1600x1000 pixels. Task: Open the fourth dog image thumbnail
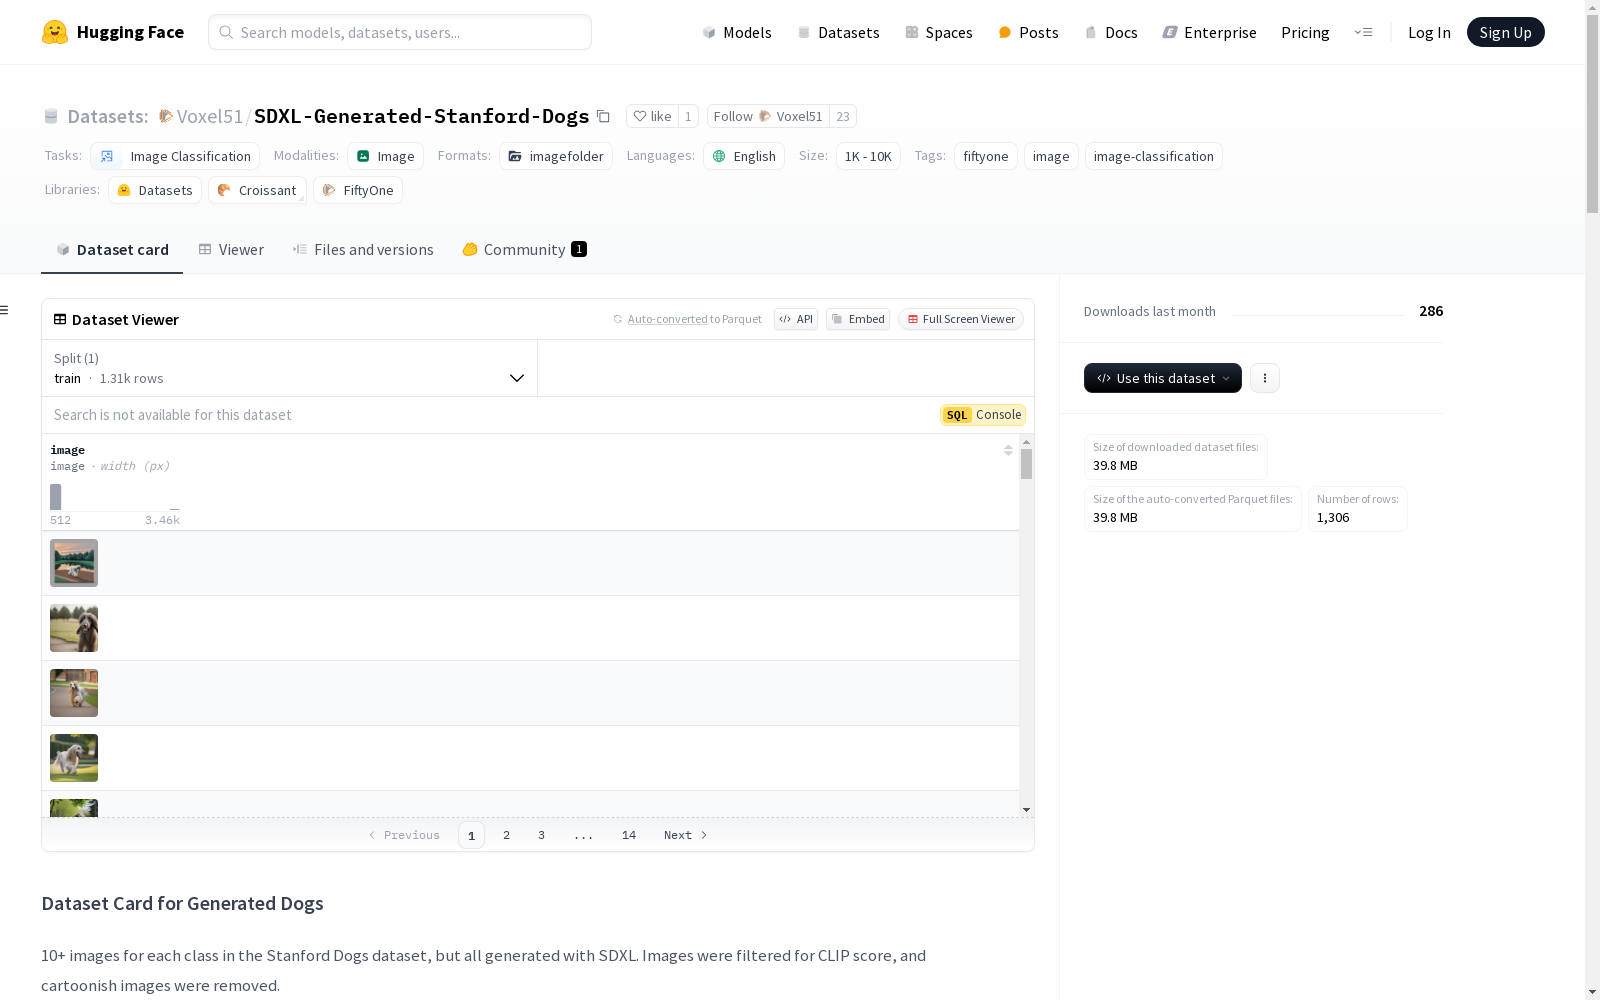(74, 758)
